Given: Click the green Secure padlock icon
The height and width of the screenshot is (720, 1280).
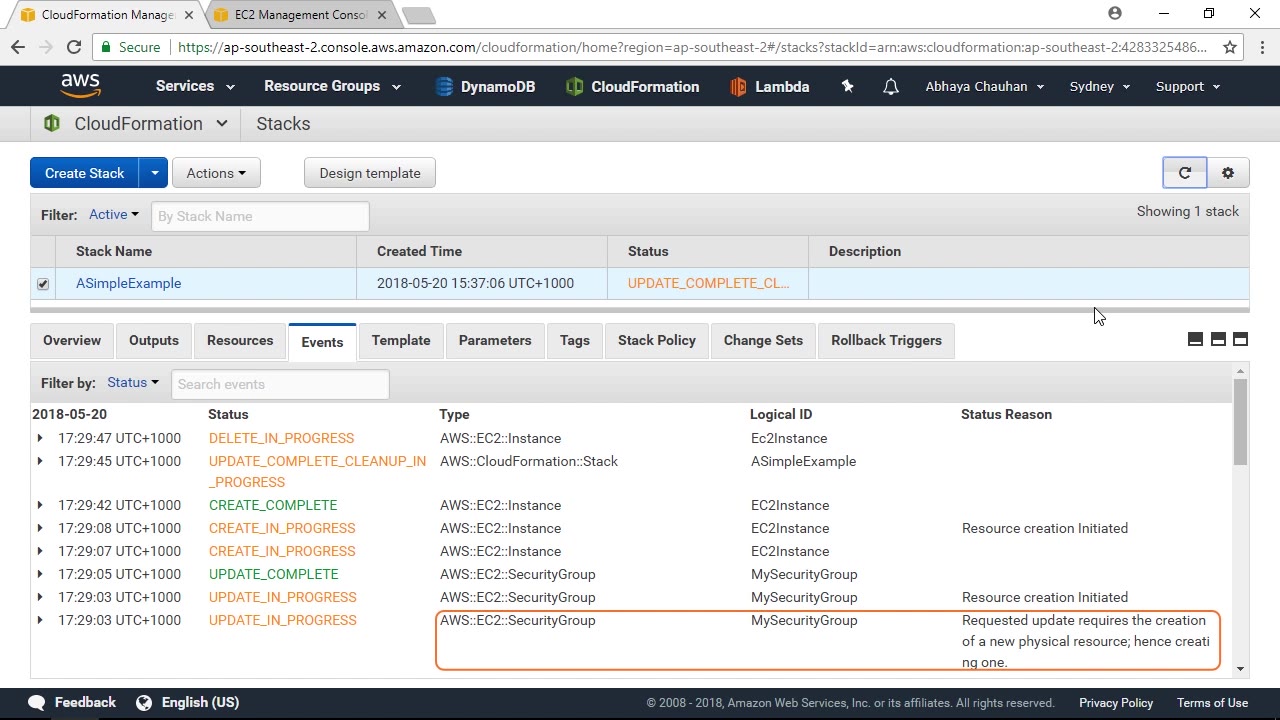Looking at the screenshot, I should click(x=105, y=47).
